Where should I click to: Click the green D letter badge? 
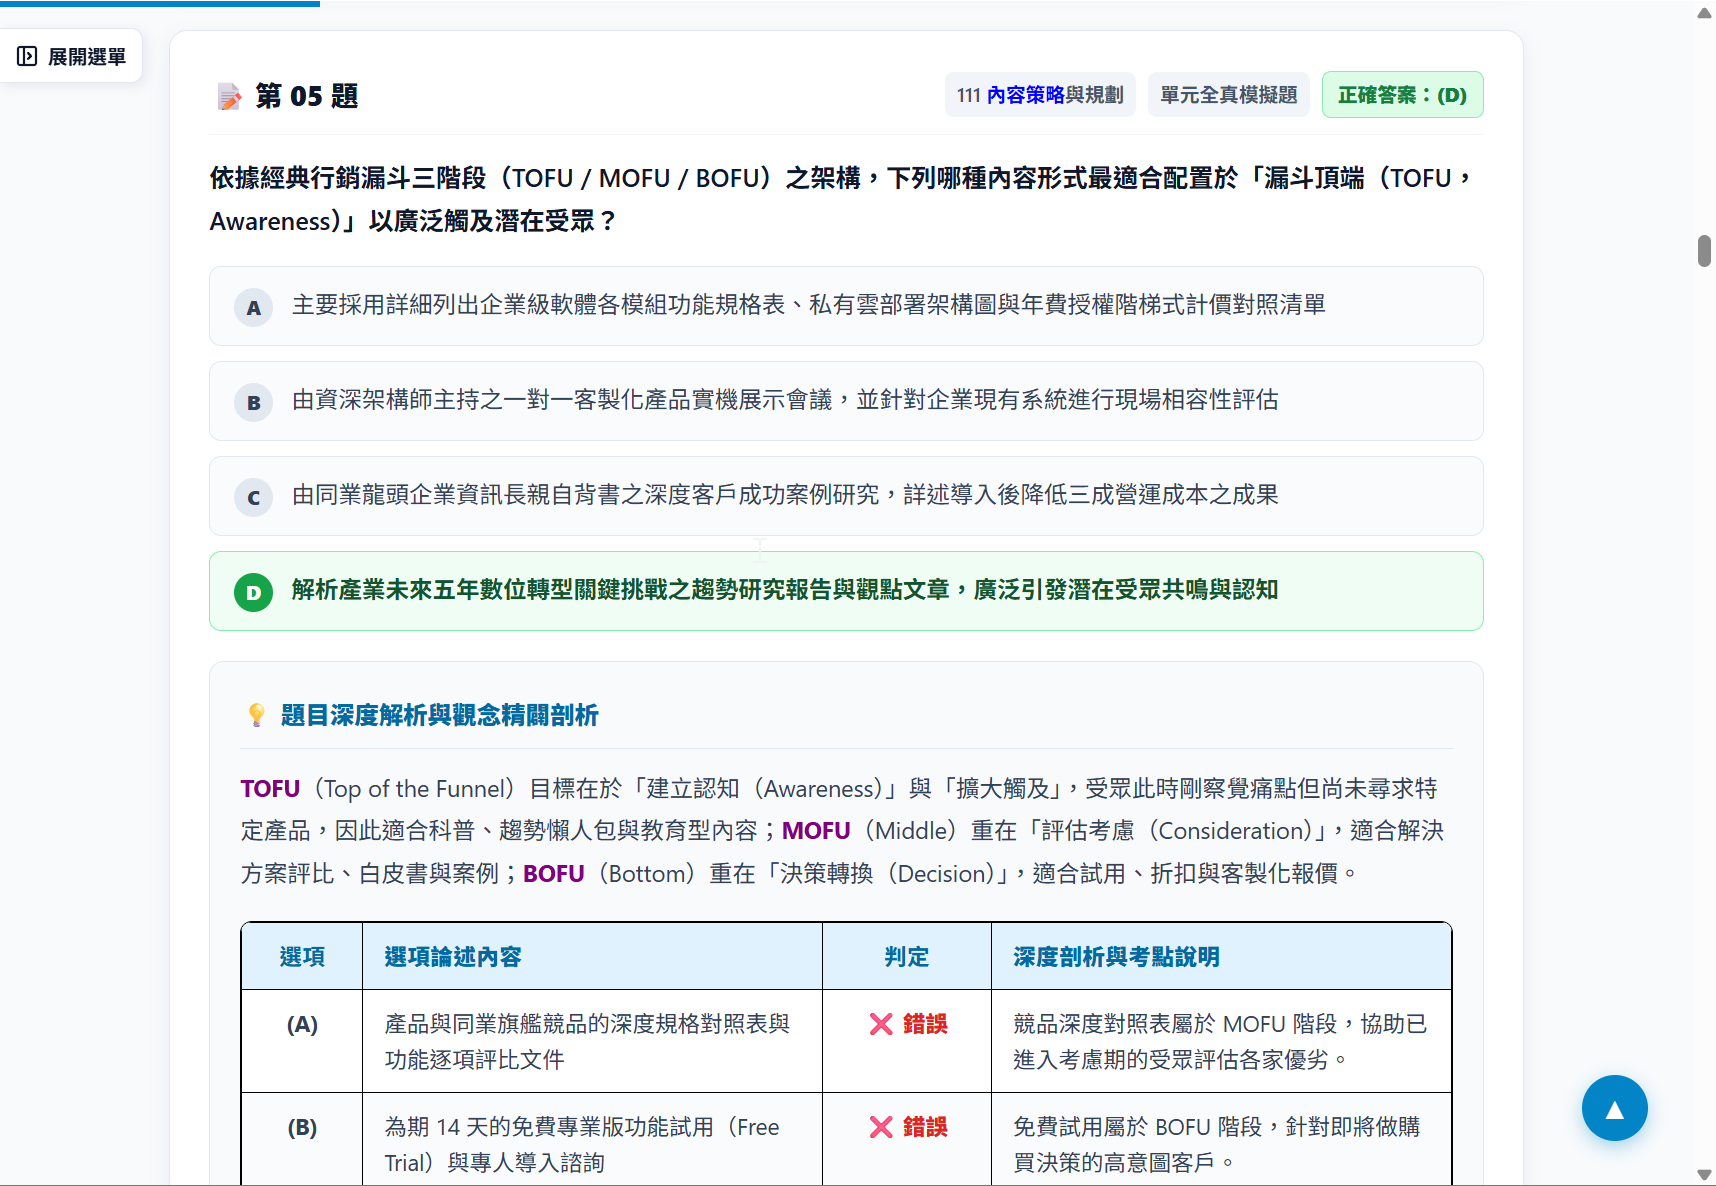coord(253,593)
